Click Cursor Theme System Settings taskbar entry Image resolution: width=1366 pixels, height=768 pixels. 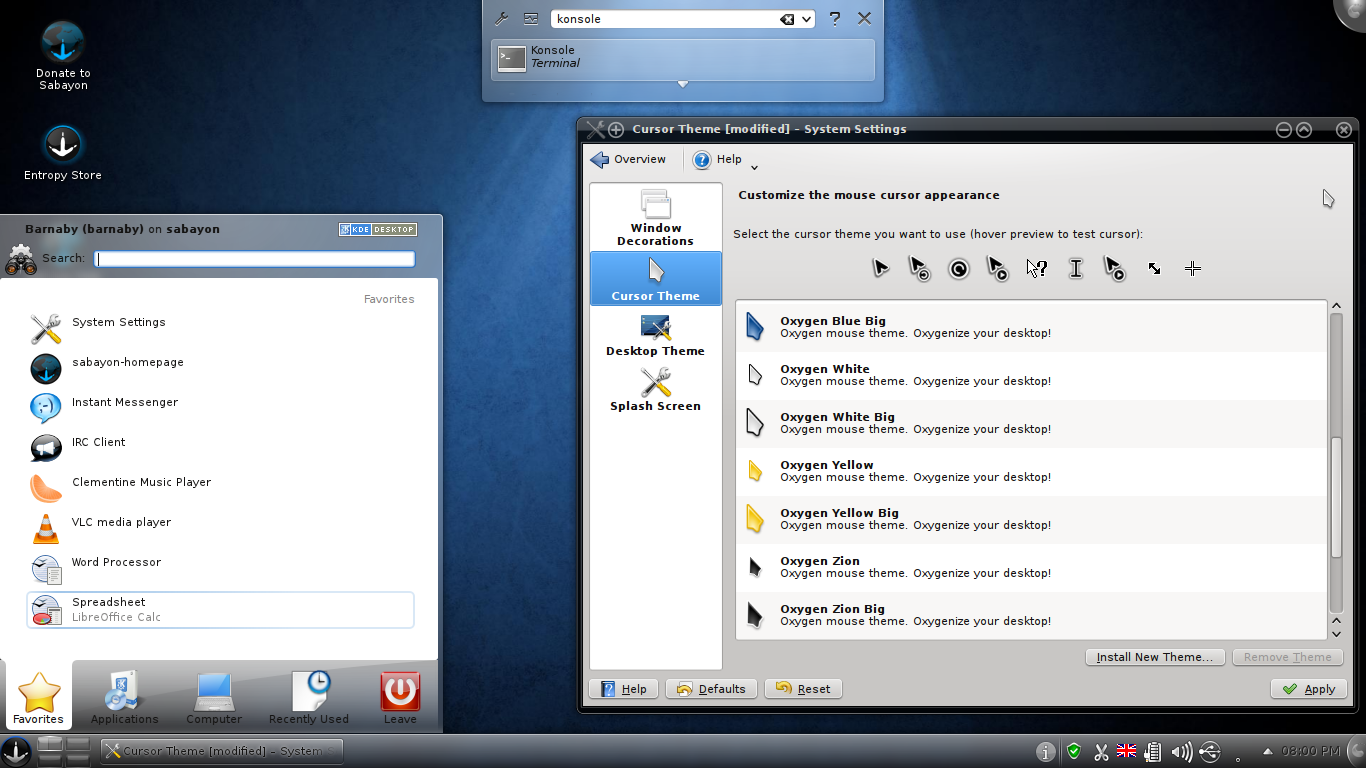pos(220,751)
